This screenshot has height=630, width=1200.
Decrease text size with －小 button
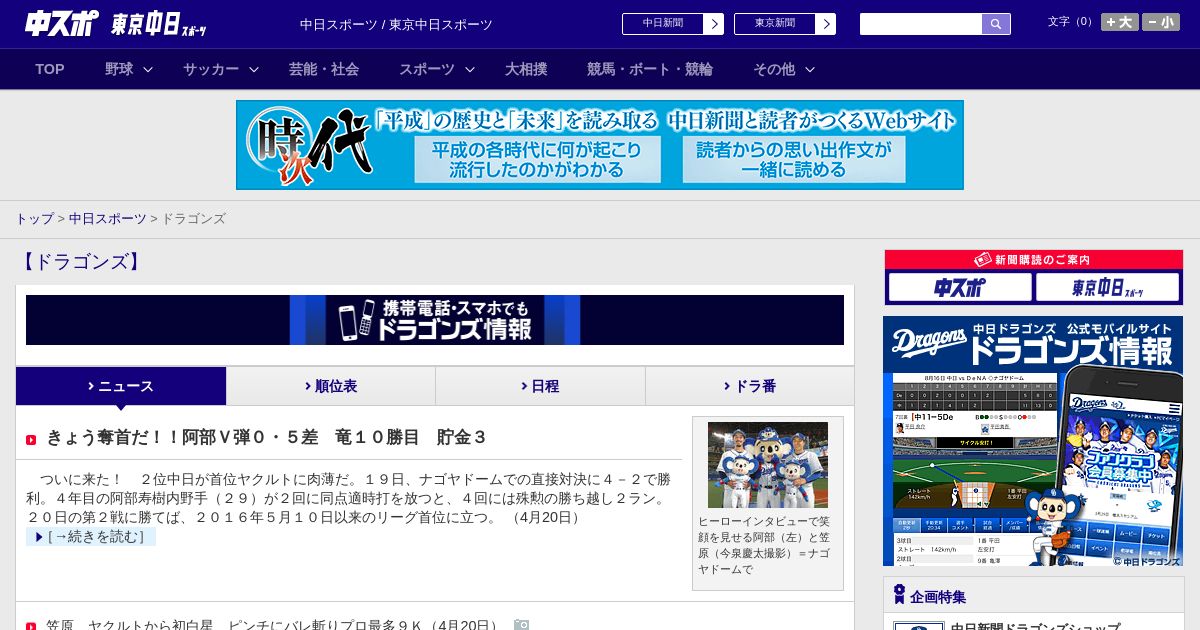[1161, 22]
